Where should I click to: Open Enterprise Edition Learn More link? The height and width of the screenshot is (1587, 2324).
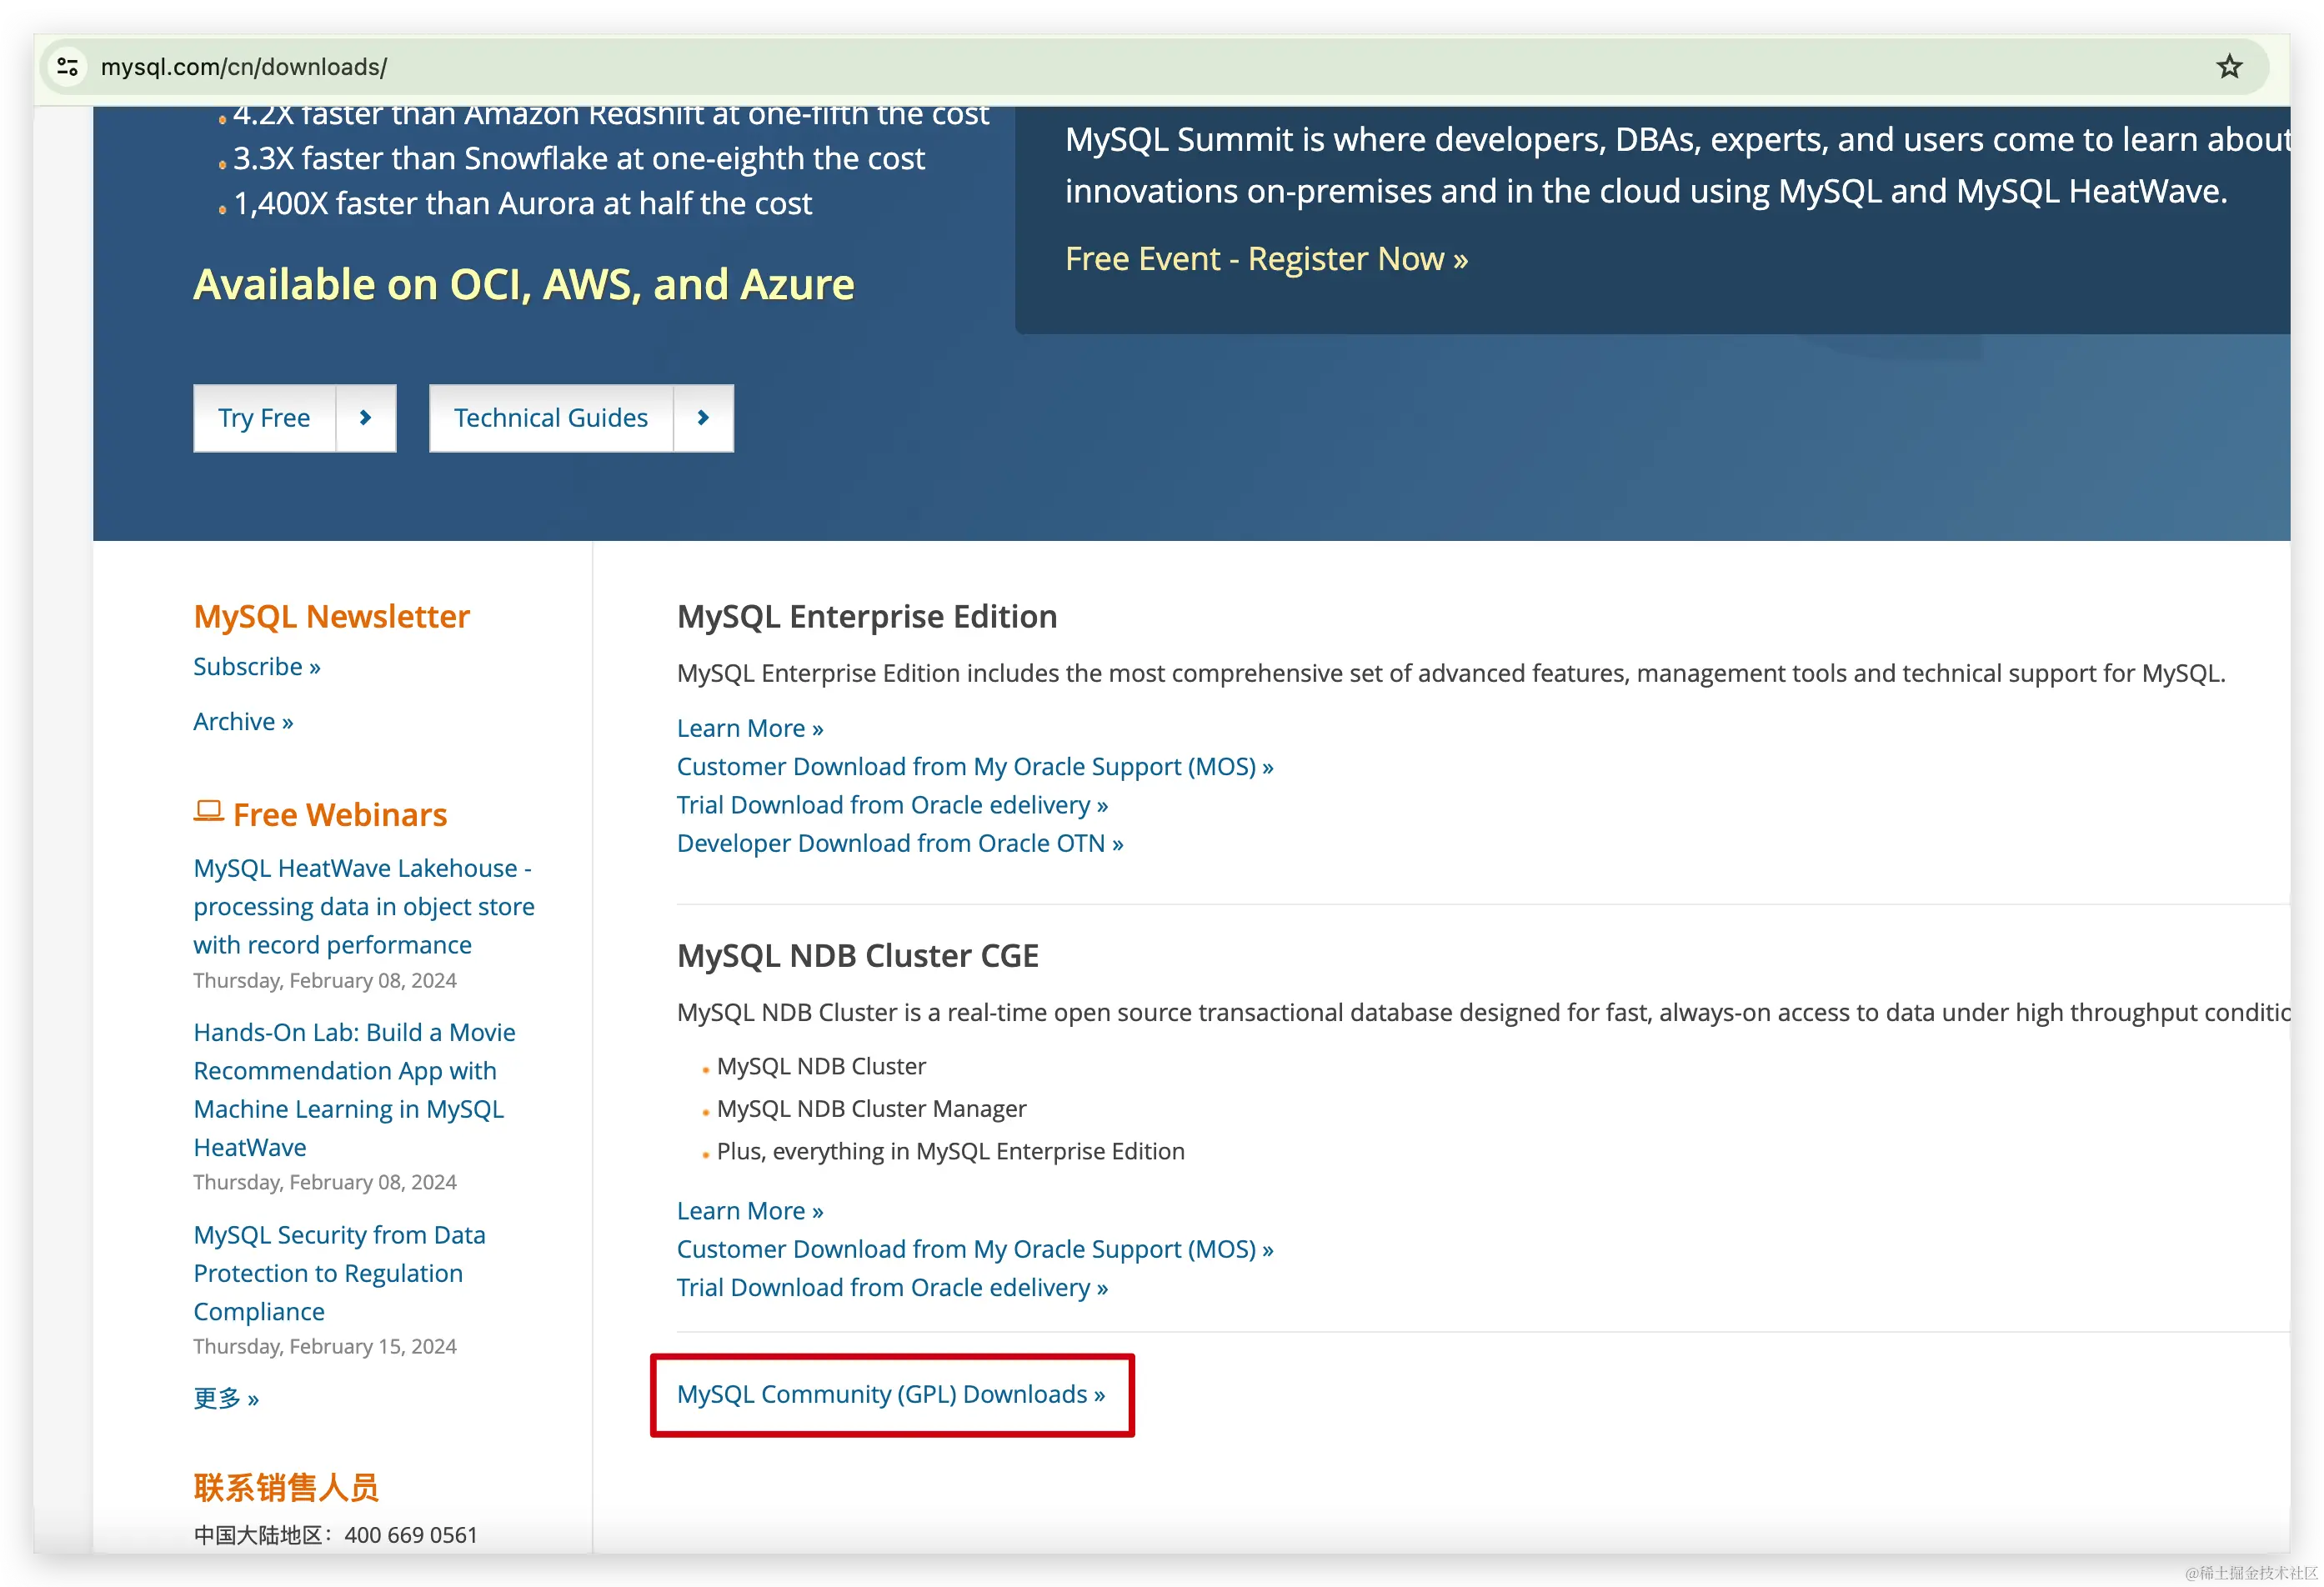coord(749,728)
